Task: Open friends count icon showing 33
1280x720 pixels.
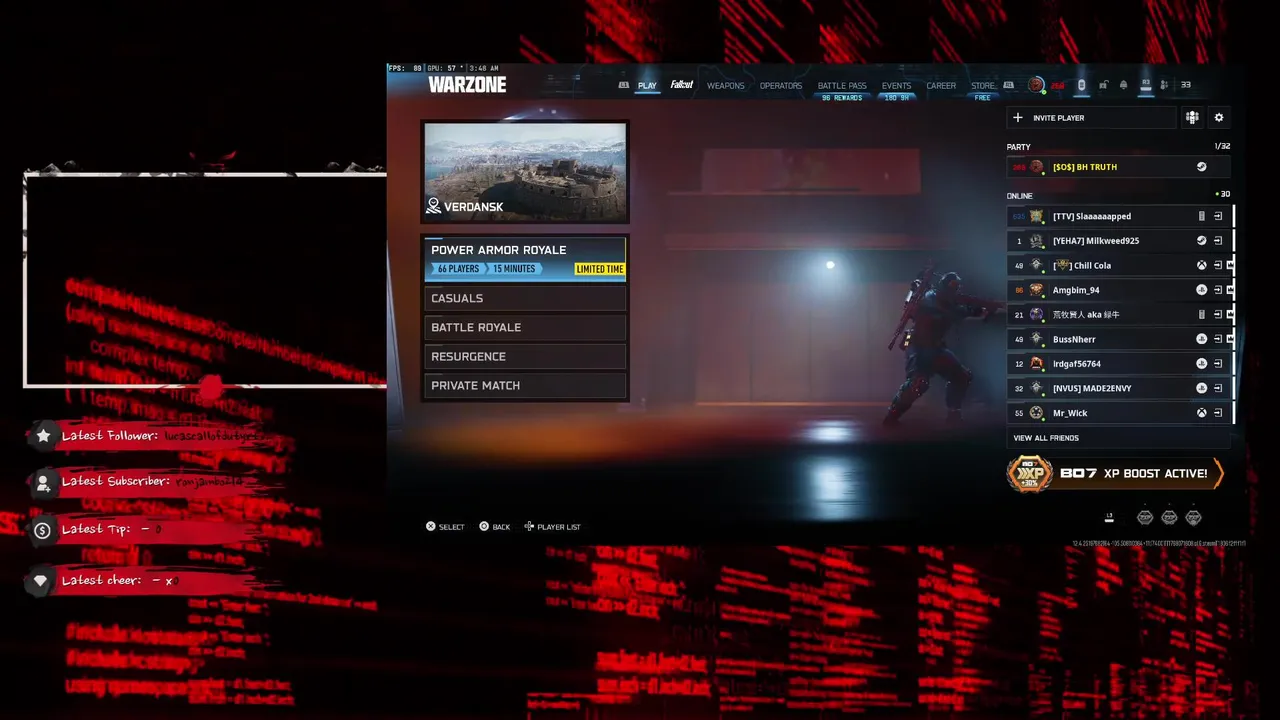Action: point(1177,85)
